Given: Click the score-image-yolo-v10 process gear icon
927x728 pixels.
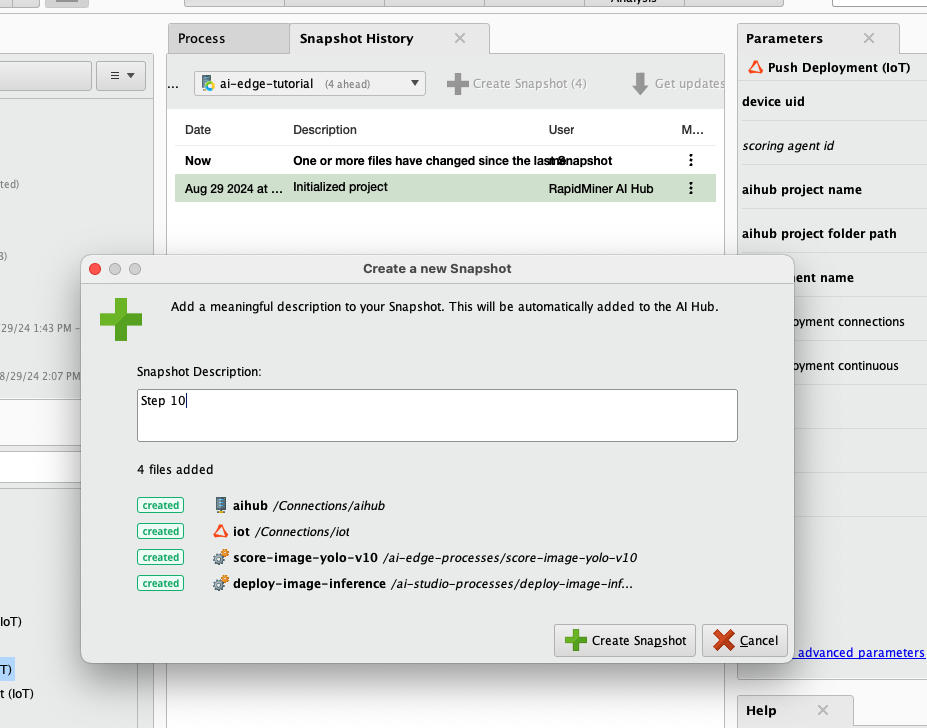Looking at the screenshot, I should coord(221,558).
